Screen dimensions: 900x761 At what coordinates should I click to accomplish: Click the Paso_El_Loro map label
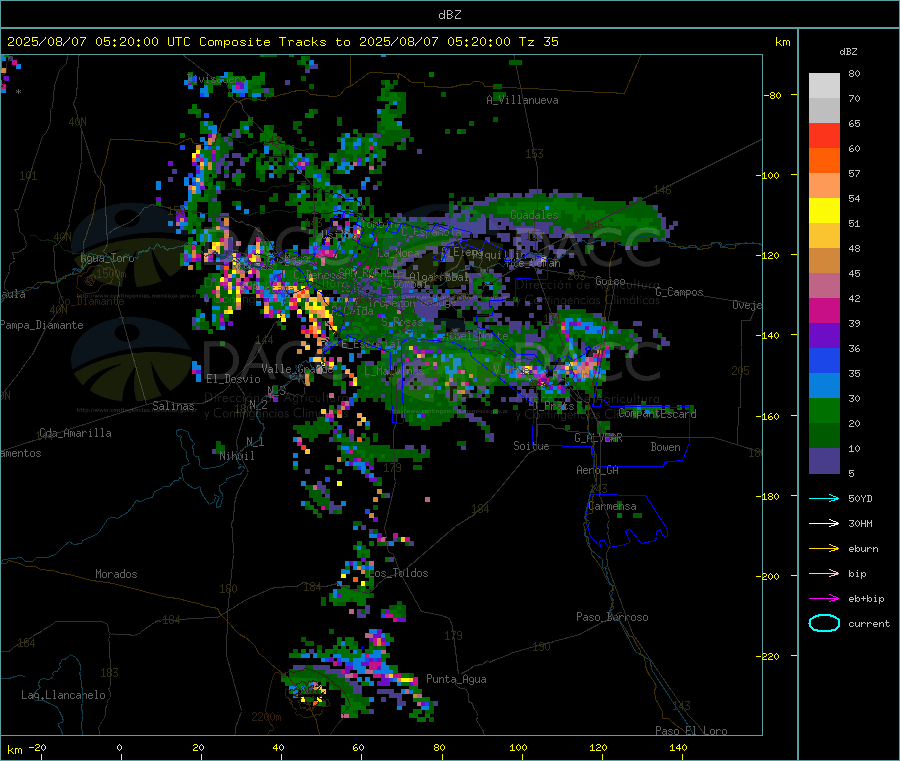tap(691, 731)
